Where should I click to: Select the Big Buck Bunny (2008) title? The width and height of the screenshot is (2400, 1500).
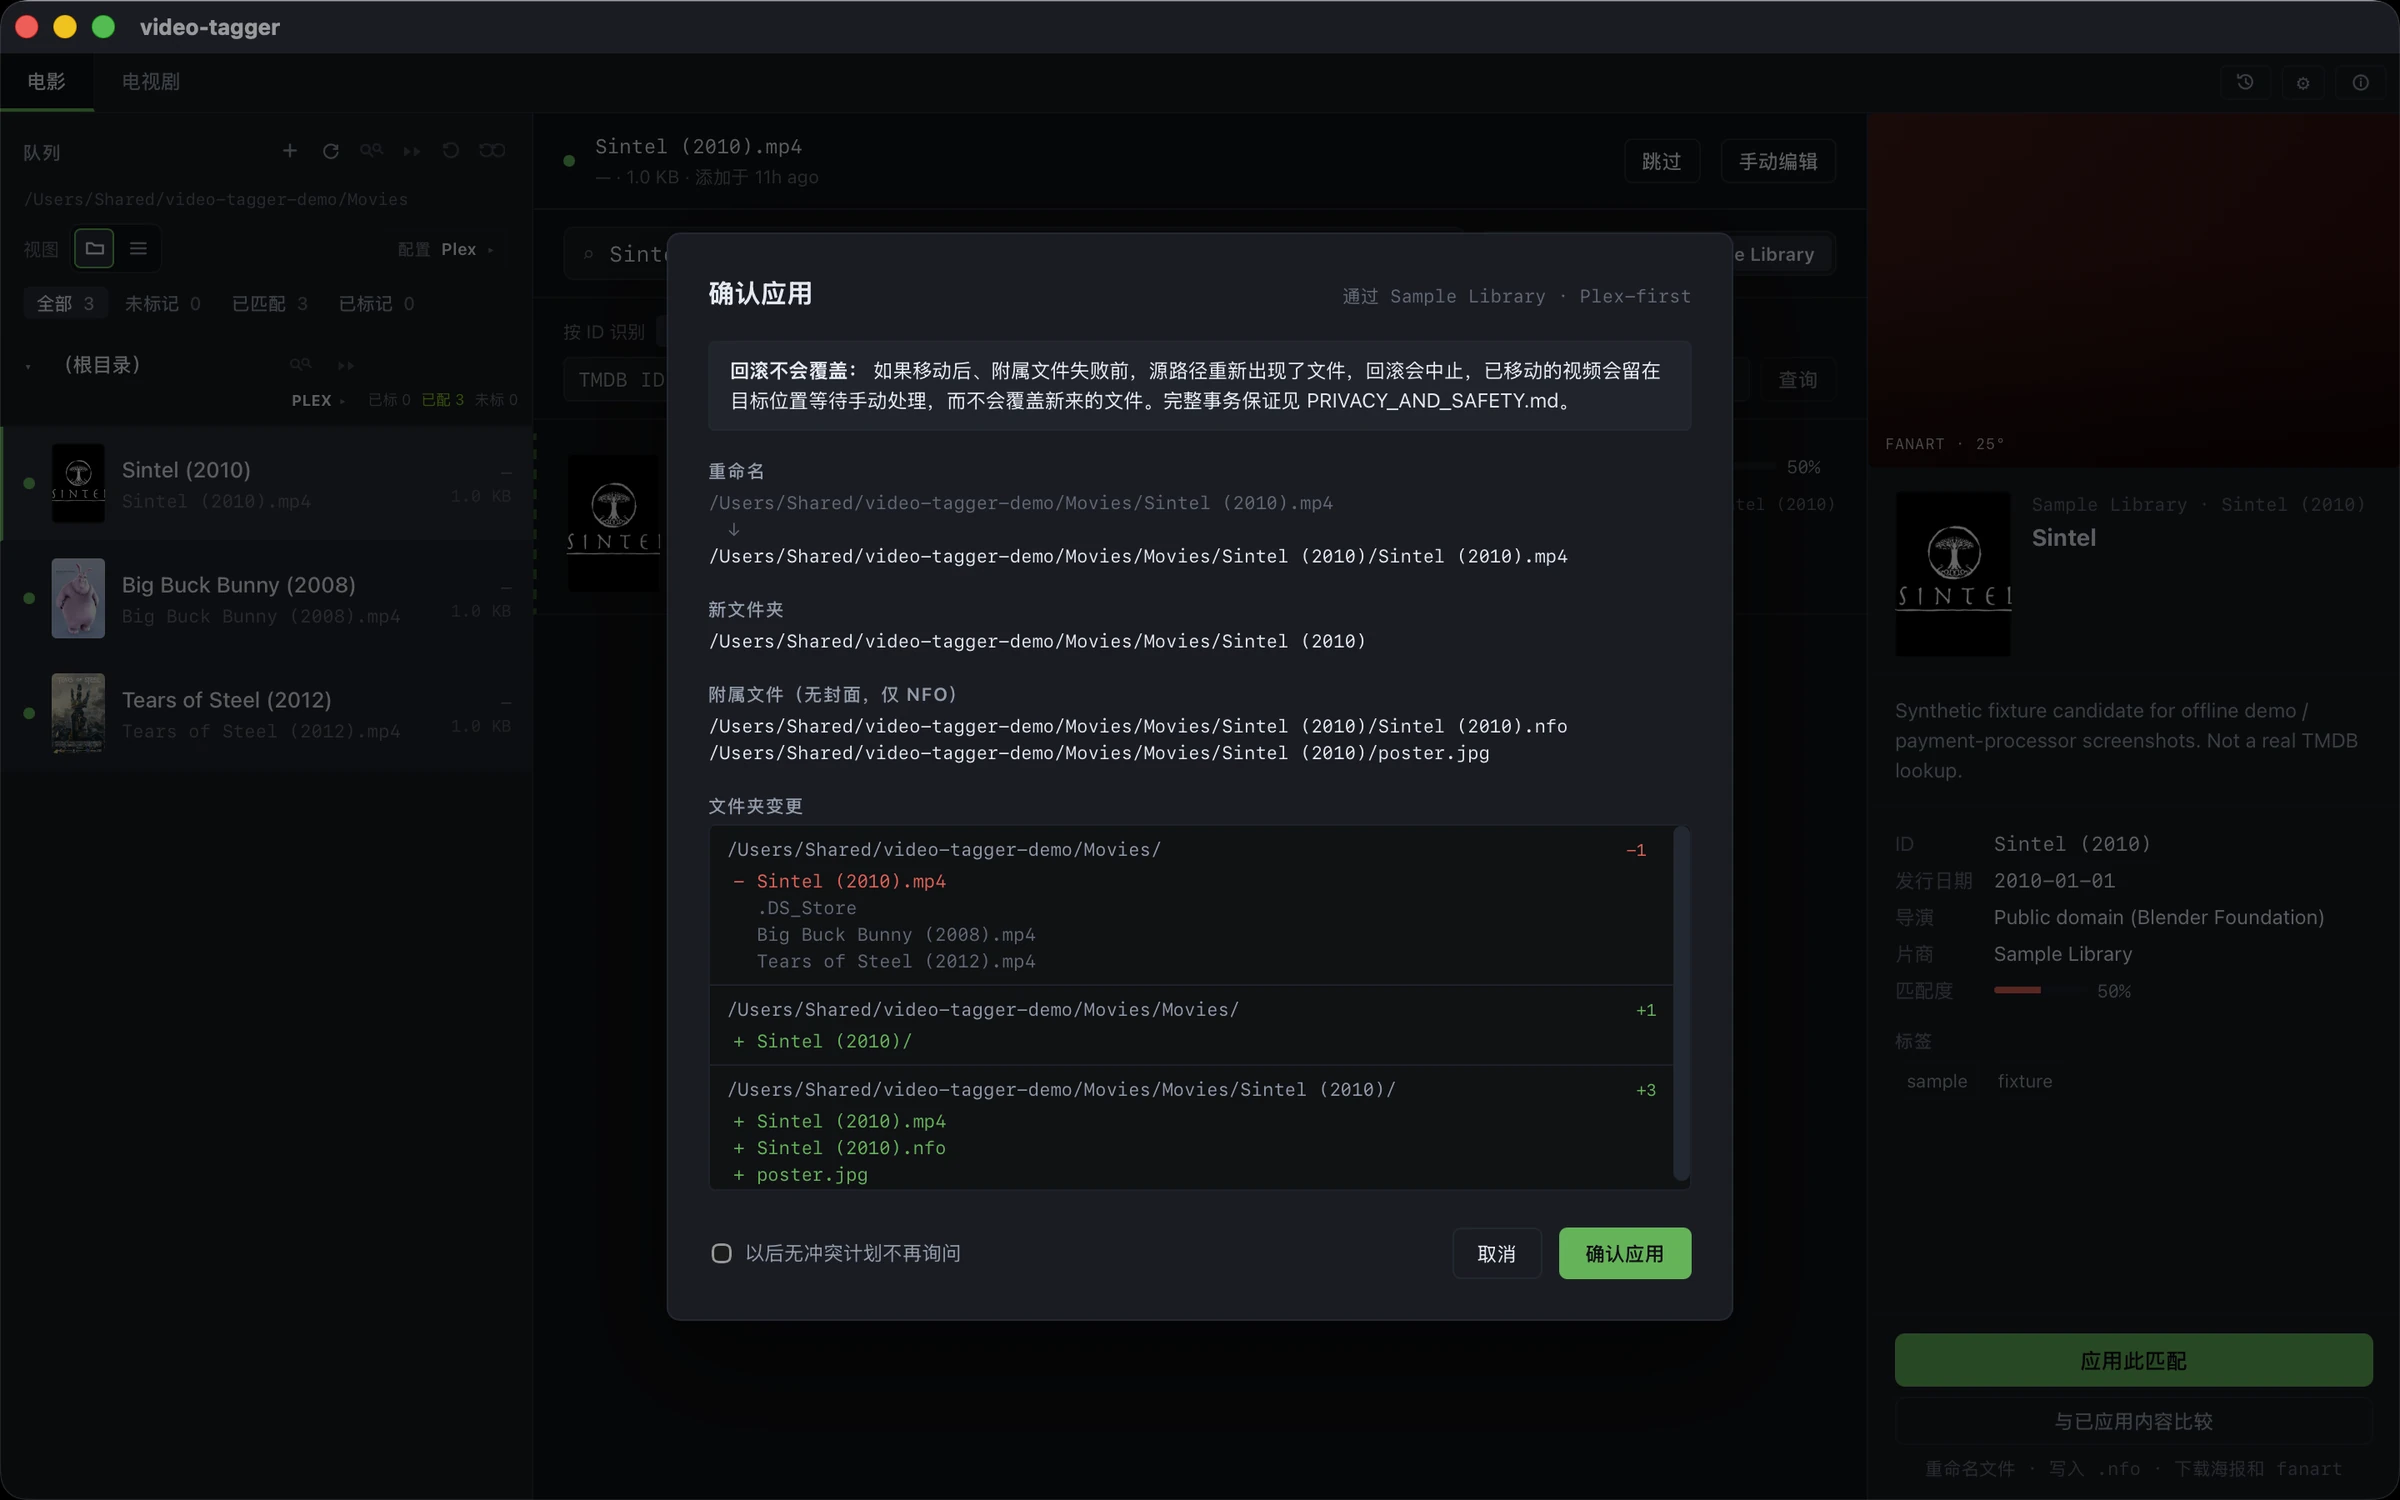(x=239, y=585)
